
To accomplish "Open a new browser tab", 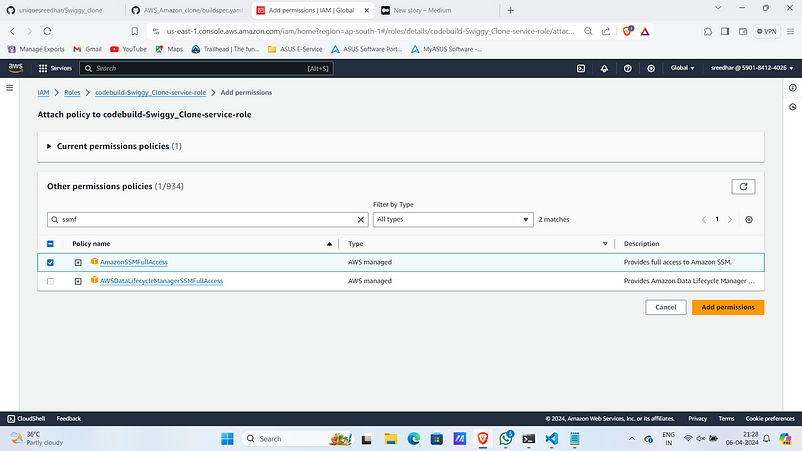I will (x=510, y=10).
